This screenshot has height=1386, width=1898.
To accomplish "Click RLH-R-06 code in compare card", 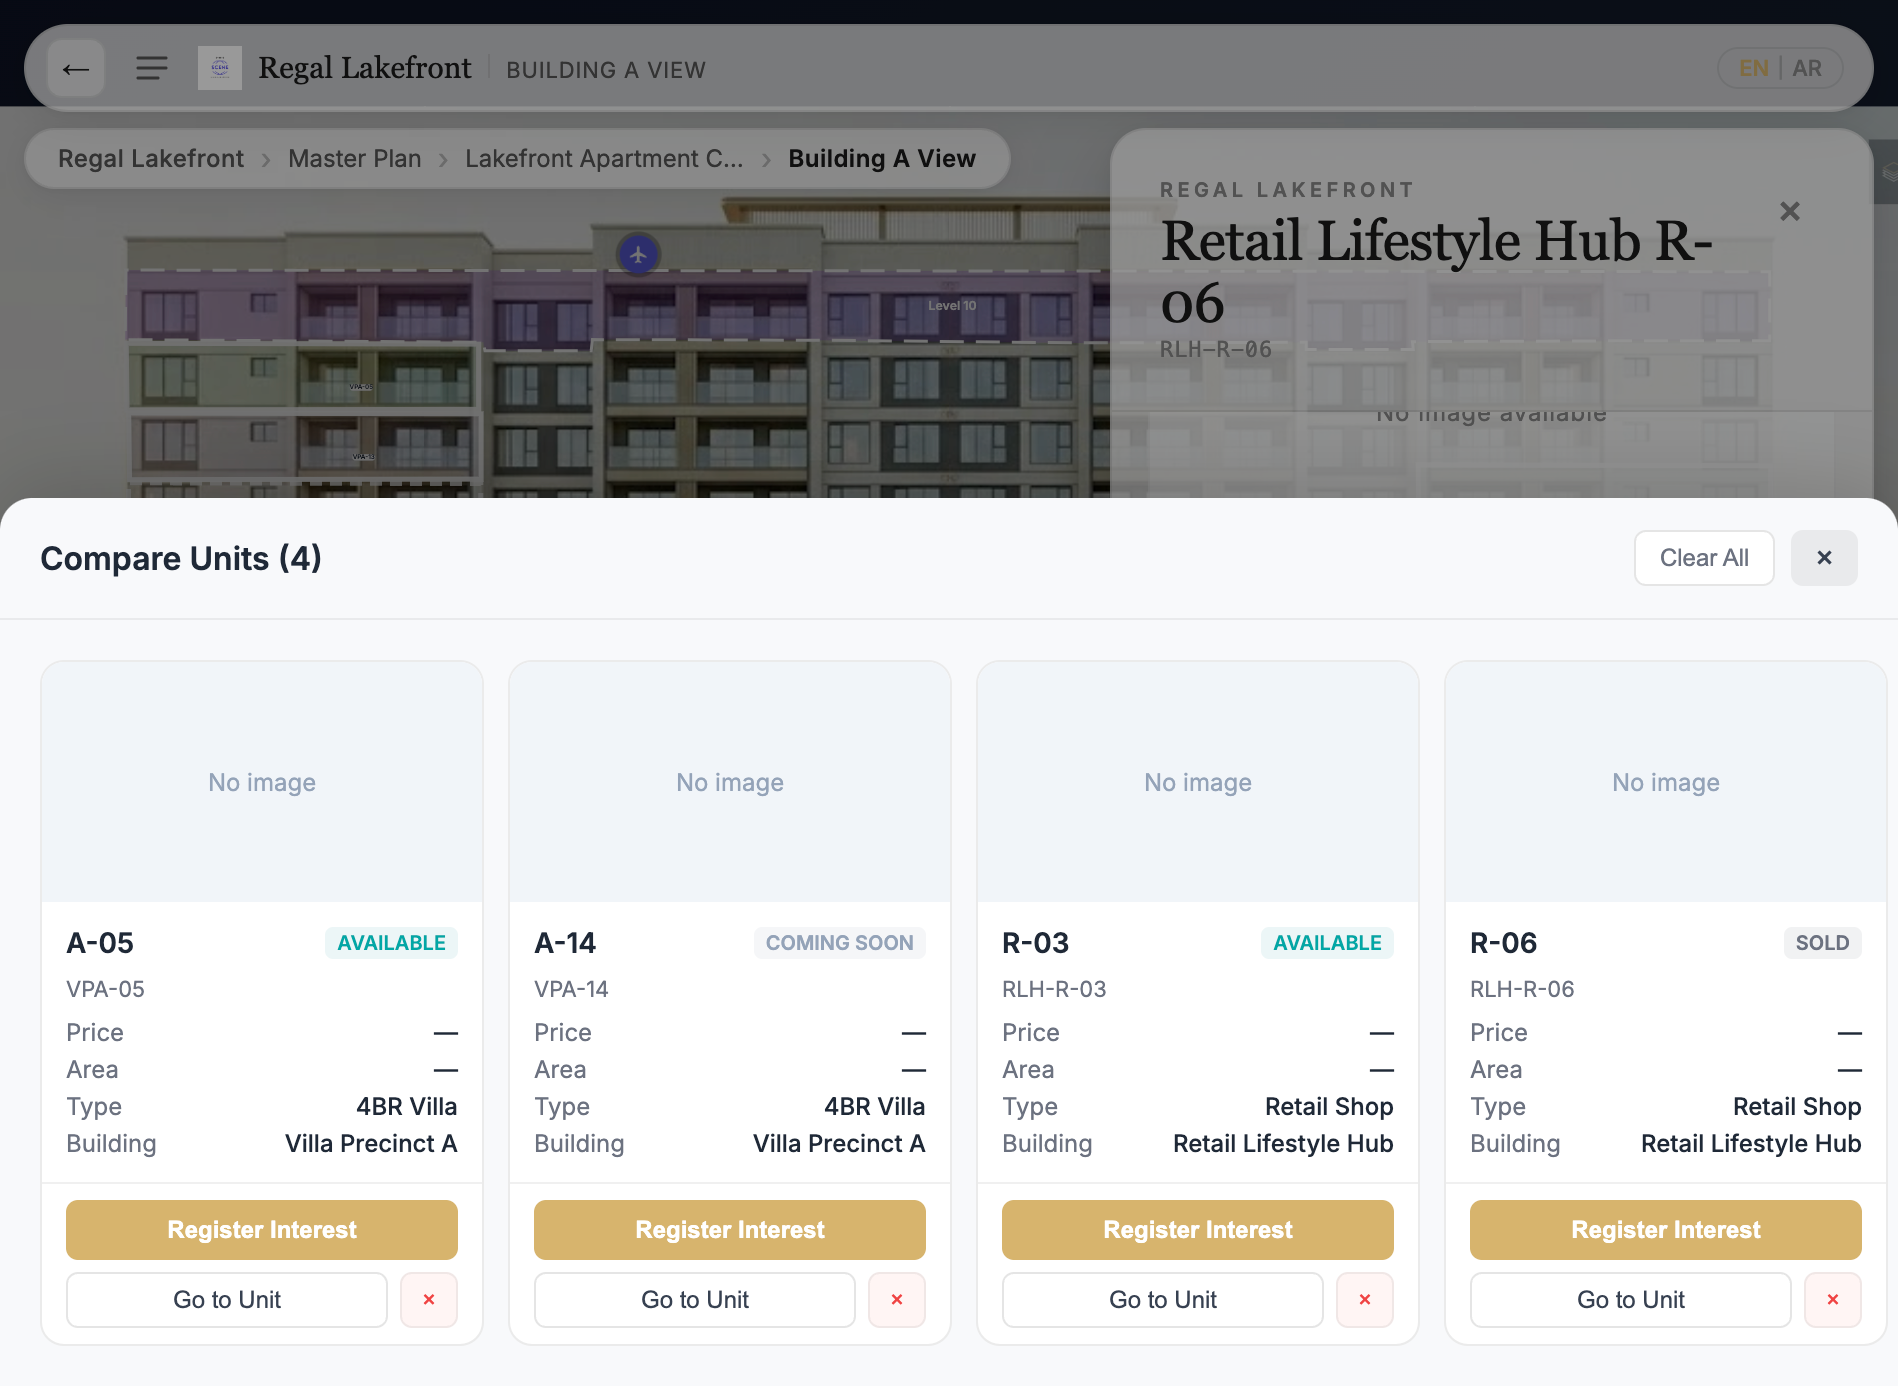I will [x=1522, y=989].
